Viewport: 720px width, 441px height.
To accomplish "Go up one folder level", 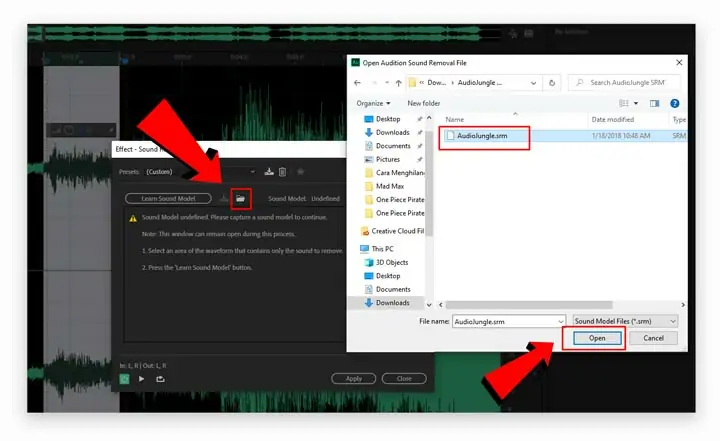I will click(x=398, y=83).
